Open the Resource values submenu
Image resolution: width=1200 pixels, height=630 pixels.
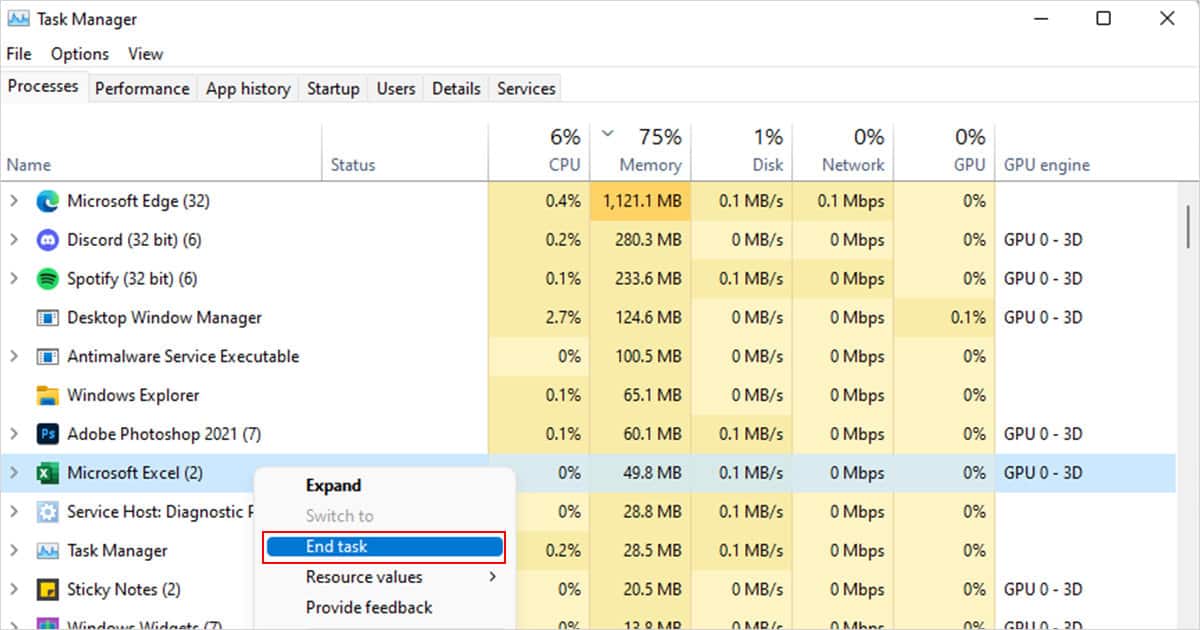tap(363, 576)
